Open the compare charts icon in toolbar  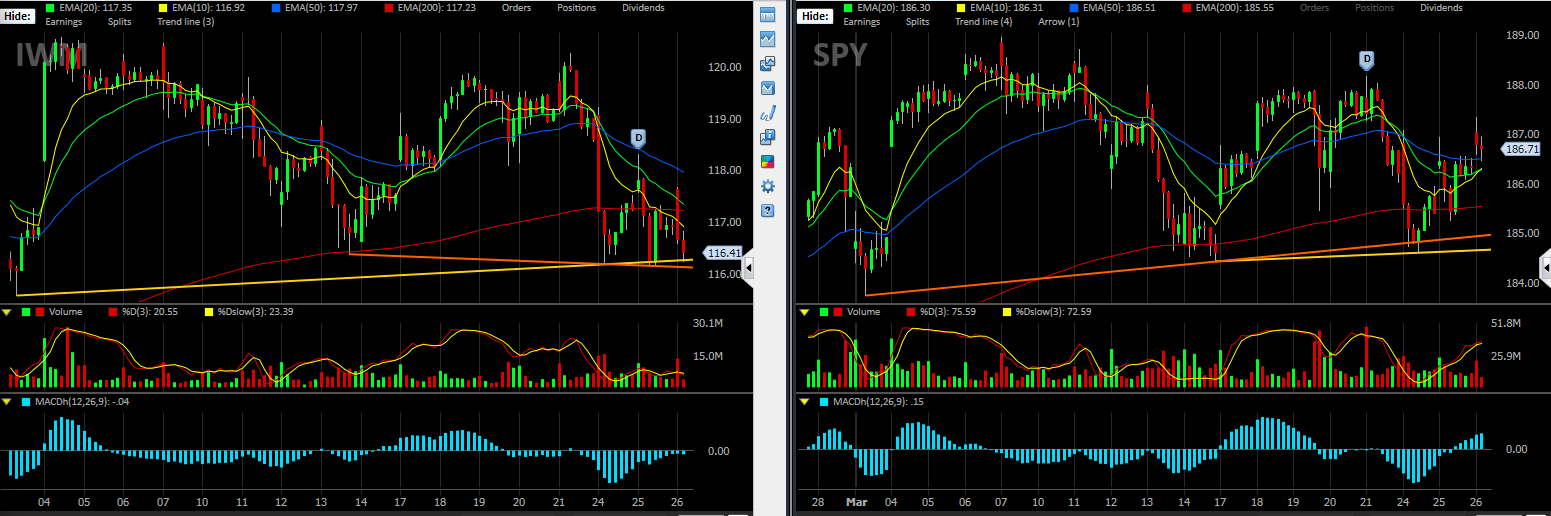click(x=768, y=63)
